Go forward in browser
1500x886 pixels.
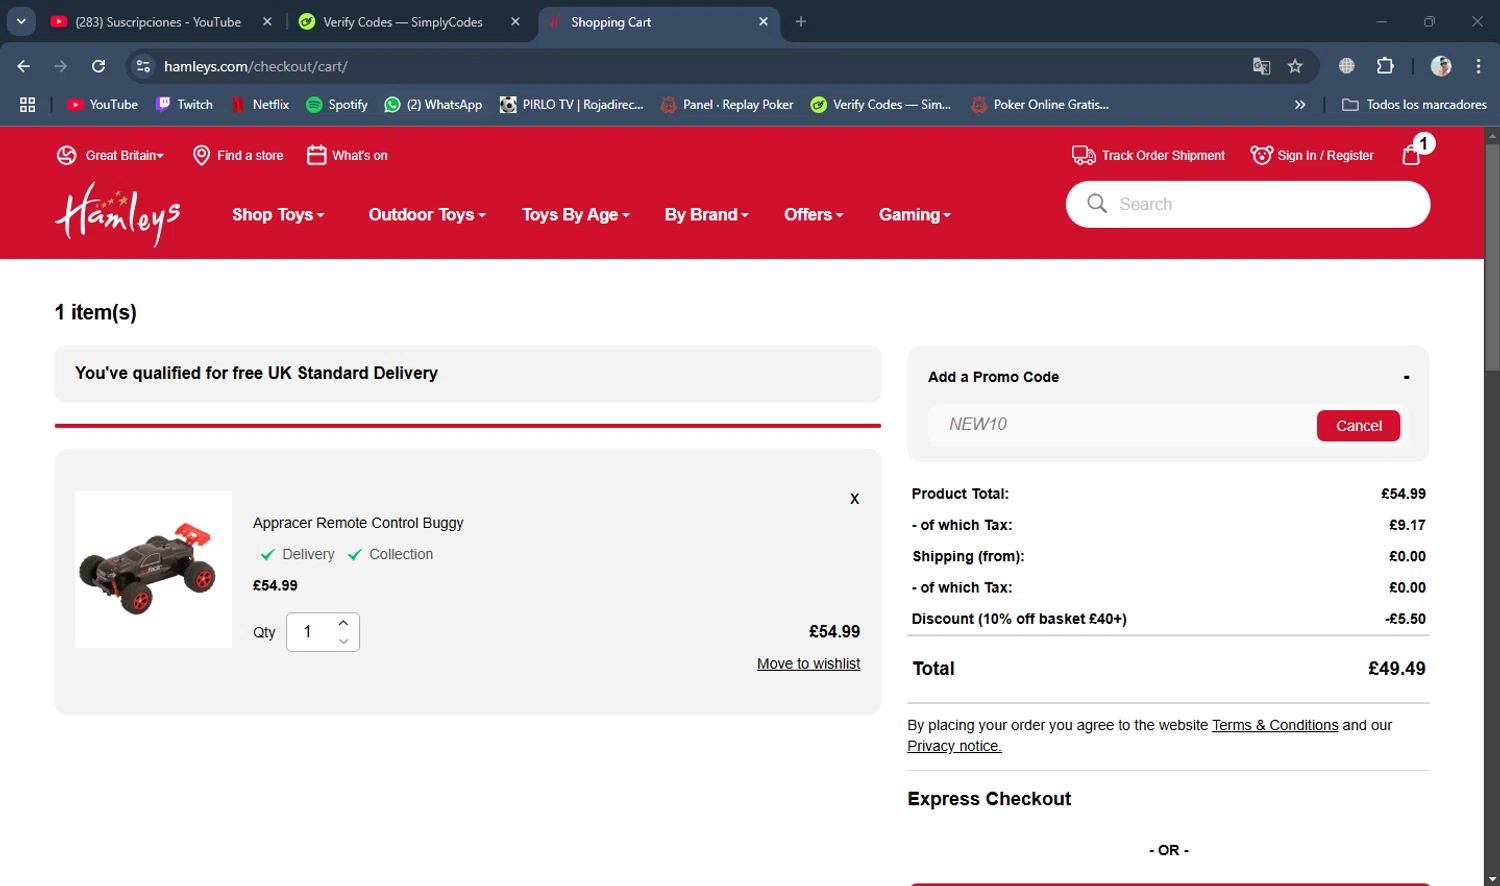[61, 66]
